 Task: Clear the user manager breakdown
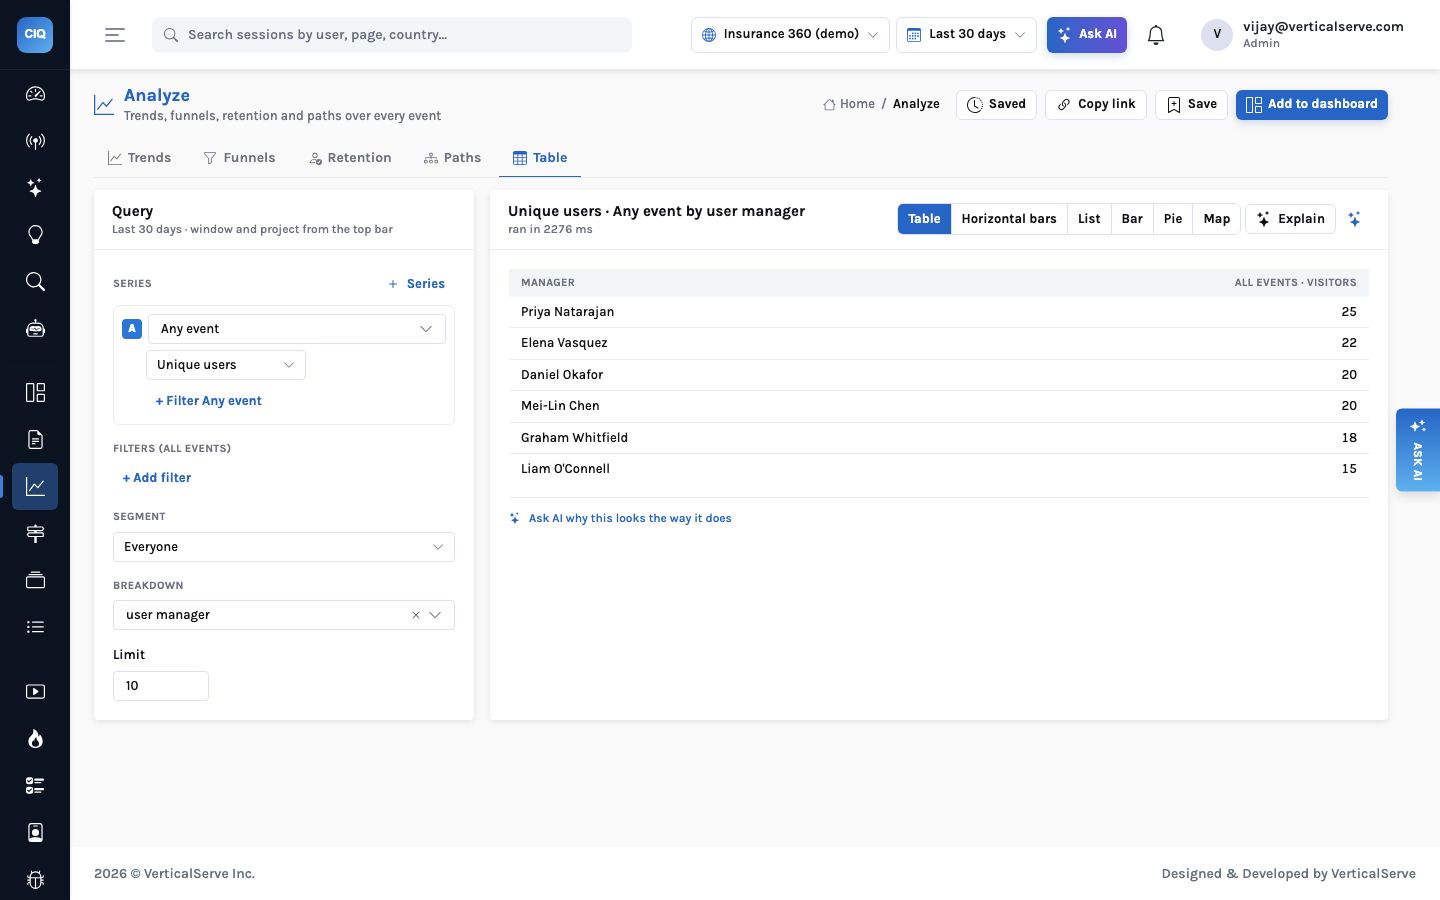[x=415, y=615]
